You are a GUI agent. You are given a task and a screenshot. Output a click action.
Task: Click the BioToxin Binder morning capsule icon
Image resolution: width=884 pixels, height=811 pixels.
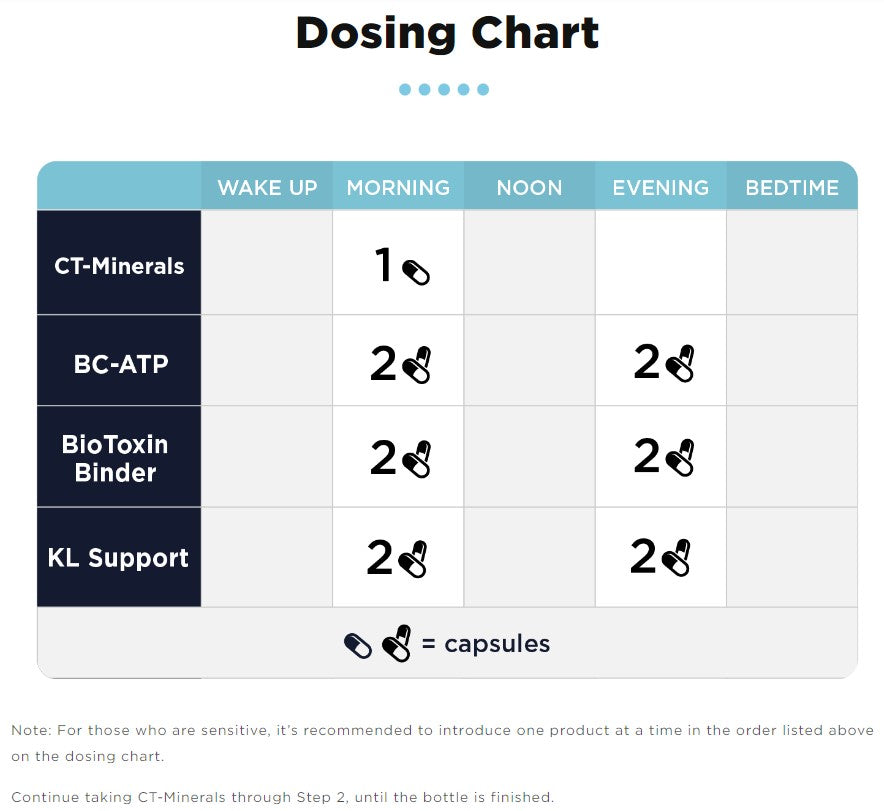pos(416,458)
